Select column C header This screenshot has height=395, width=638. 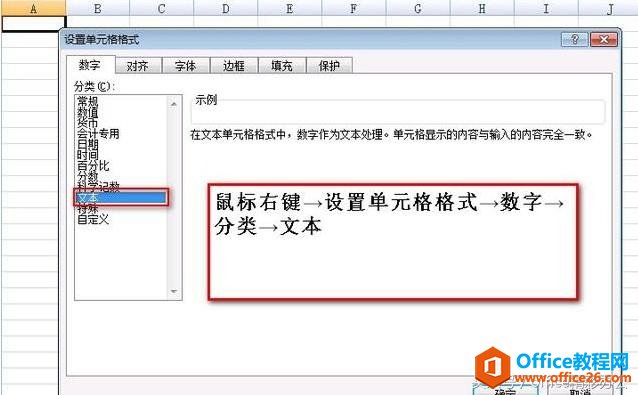[x=162, y=8]
